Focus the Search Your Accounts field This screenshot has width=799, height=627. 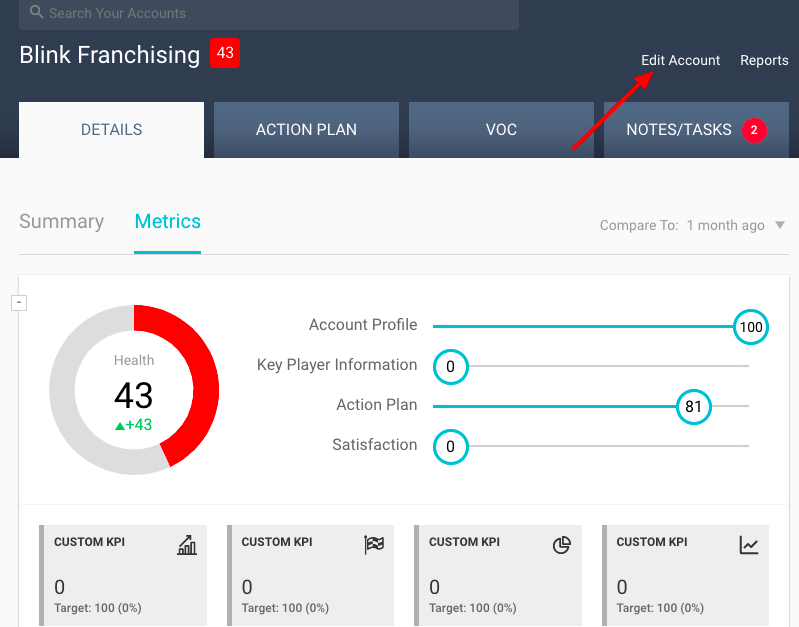pos(280,14)
